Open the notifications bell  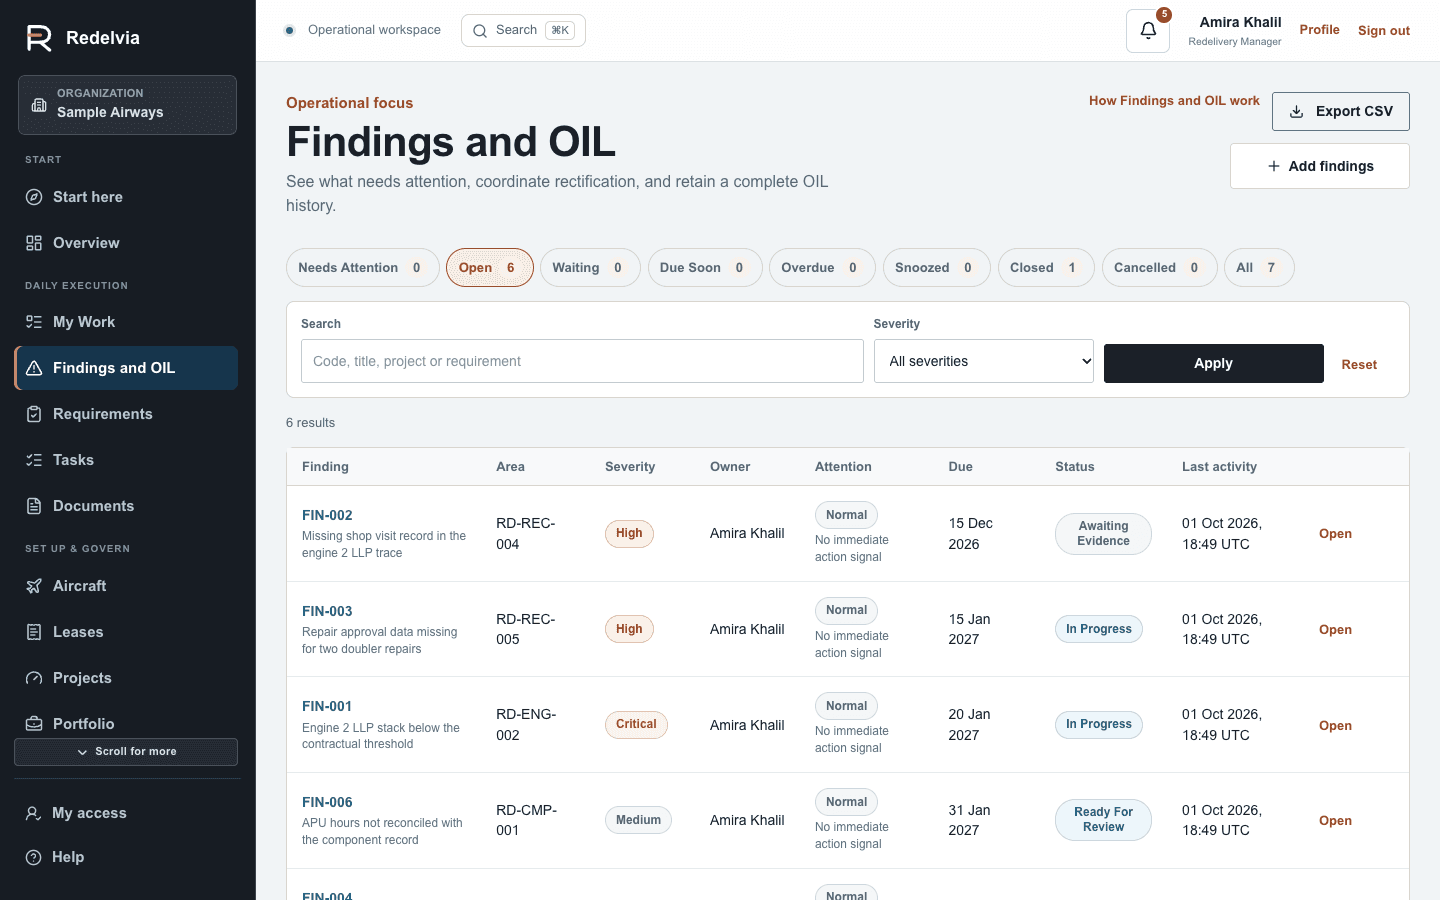click(x=1148, y=31)
